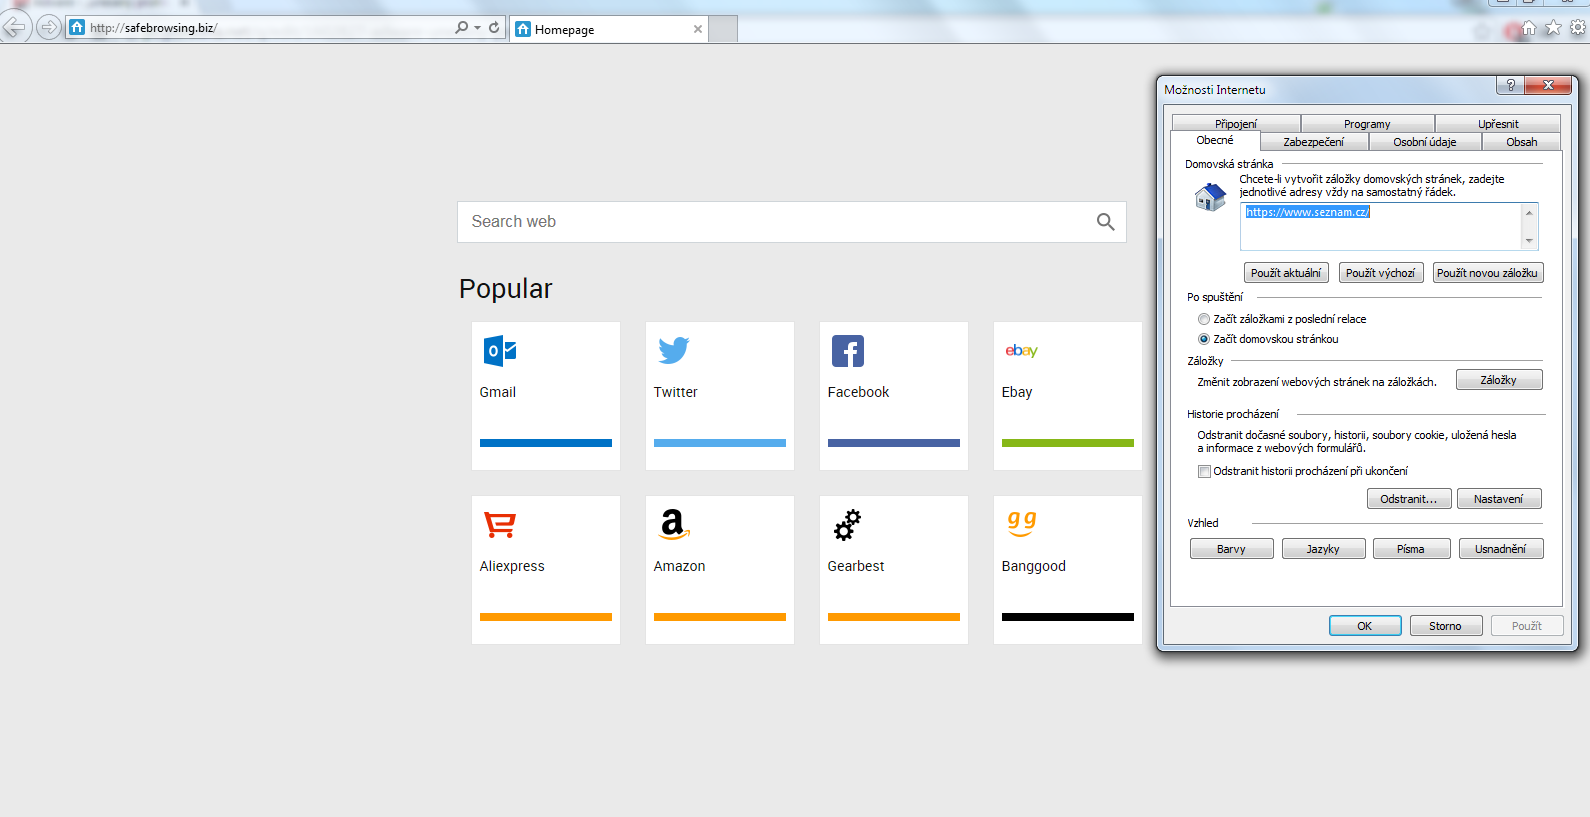Open the Jazyky button
This screenshot has height=817, width=1590.
[x=1324, y=549]
